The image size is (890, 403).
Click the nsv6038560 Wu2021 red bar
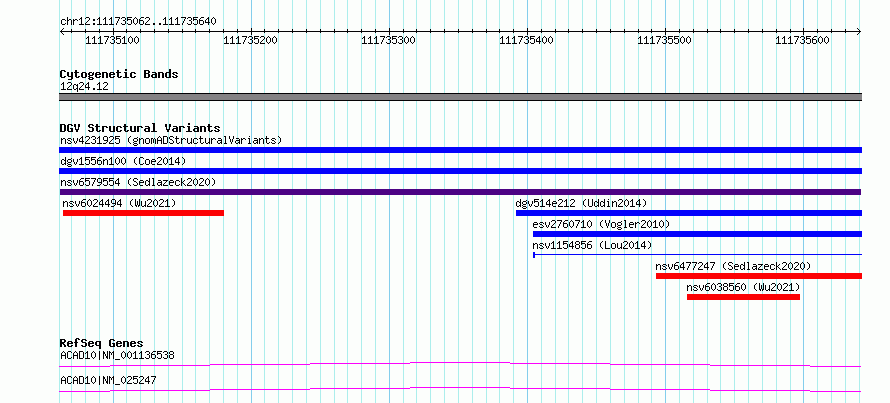point(744,297)
